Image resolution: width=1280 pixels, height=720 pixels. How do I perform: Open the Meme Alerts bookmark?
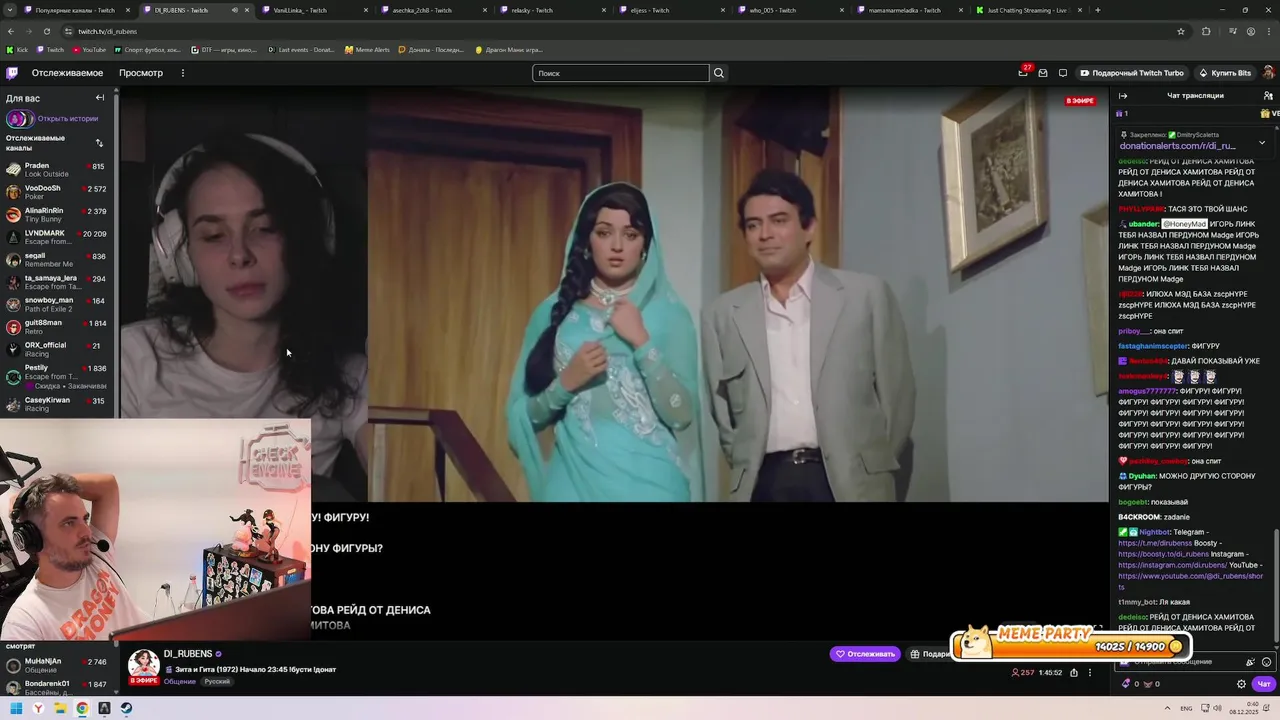point(367,49)
